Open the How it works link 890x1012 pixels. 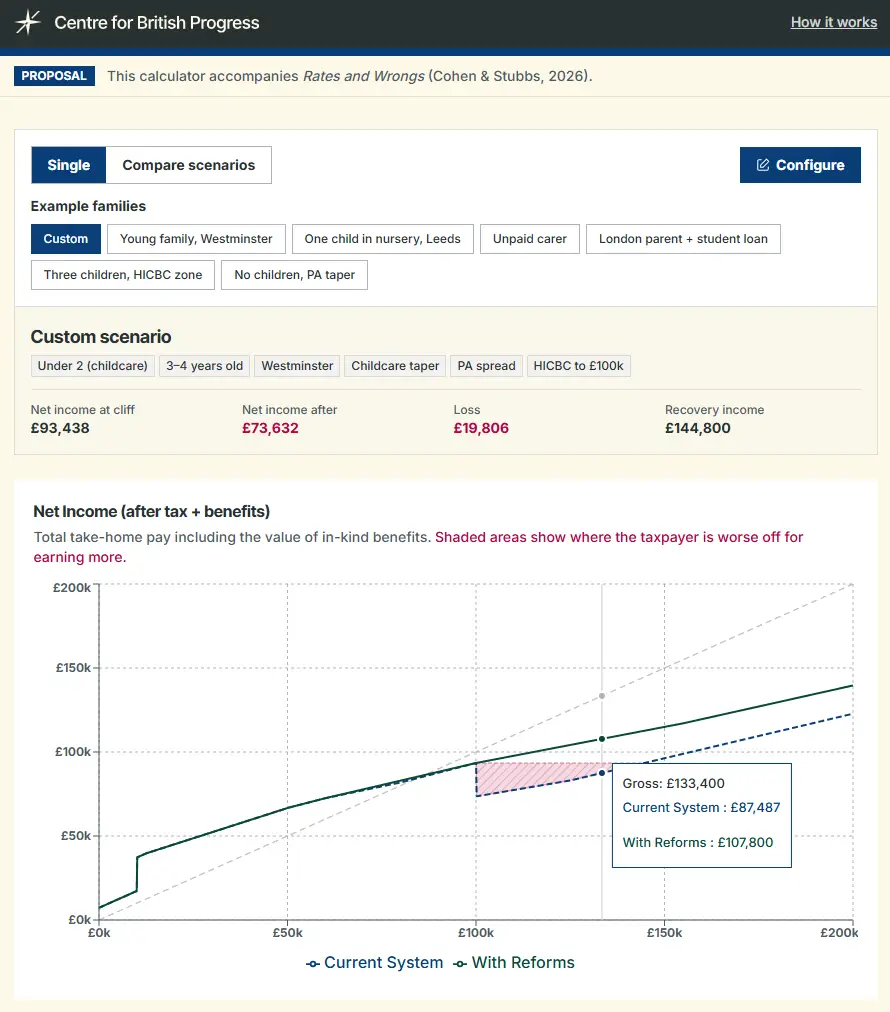coord(834,21)
